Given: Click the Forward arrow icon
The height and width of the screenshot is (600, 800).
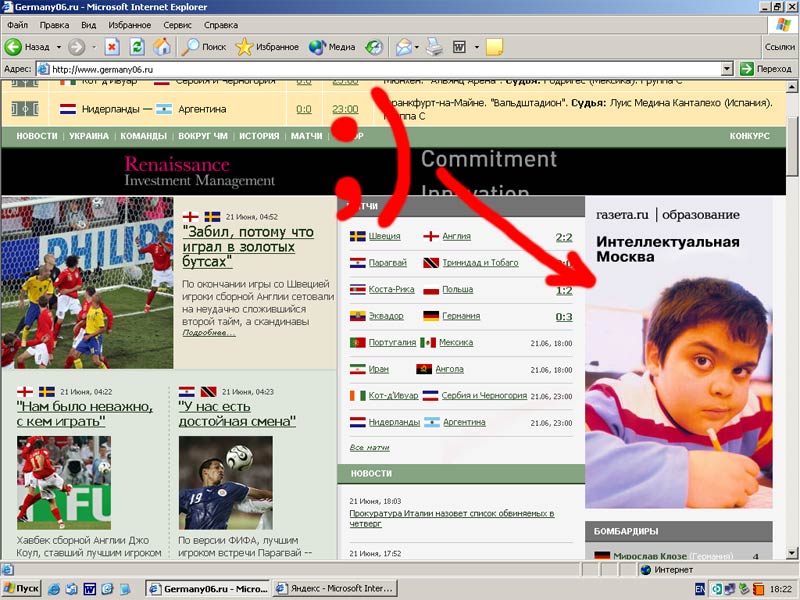Looking at the screenshot, I should tap(77, 47).
